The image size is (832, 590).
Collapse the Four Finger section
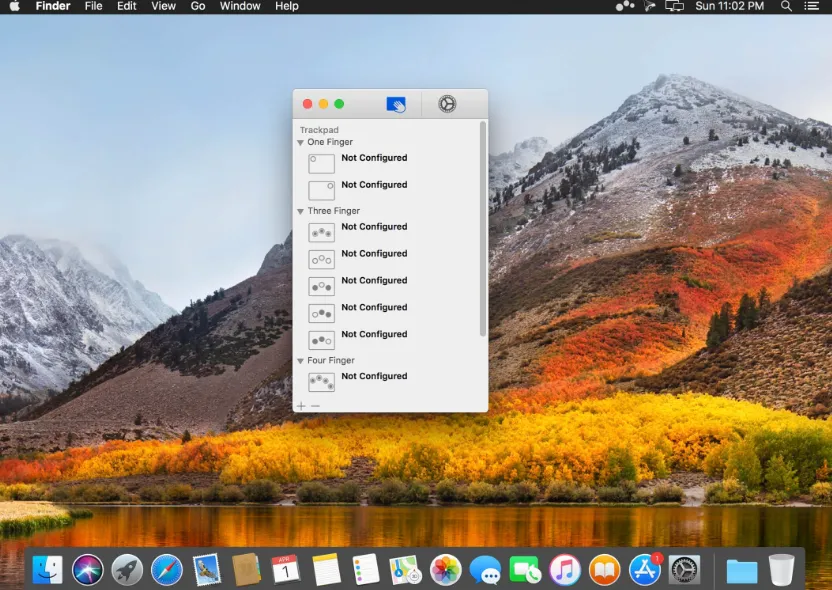click(x=300, y=361)
